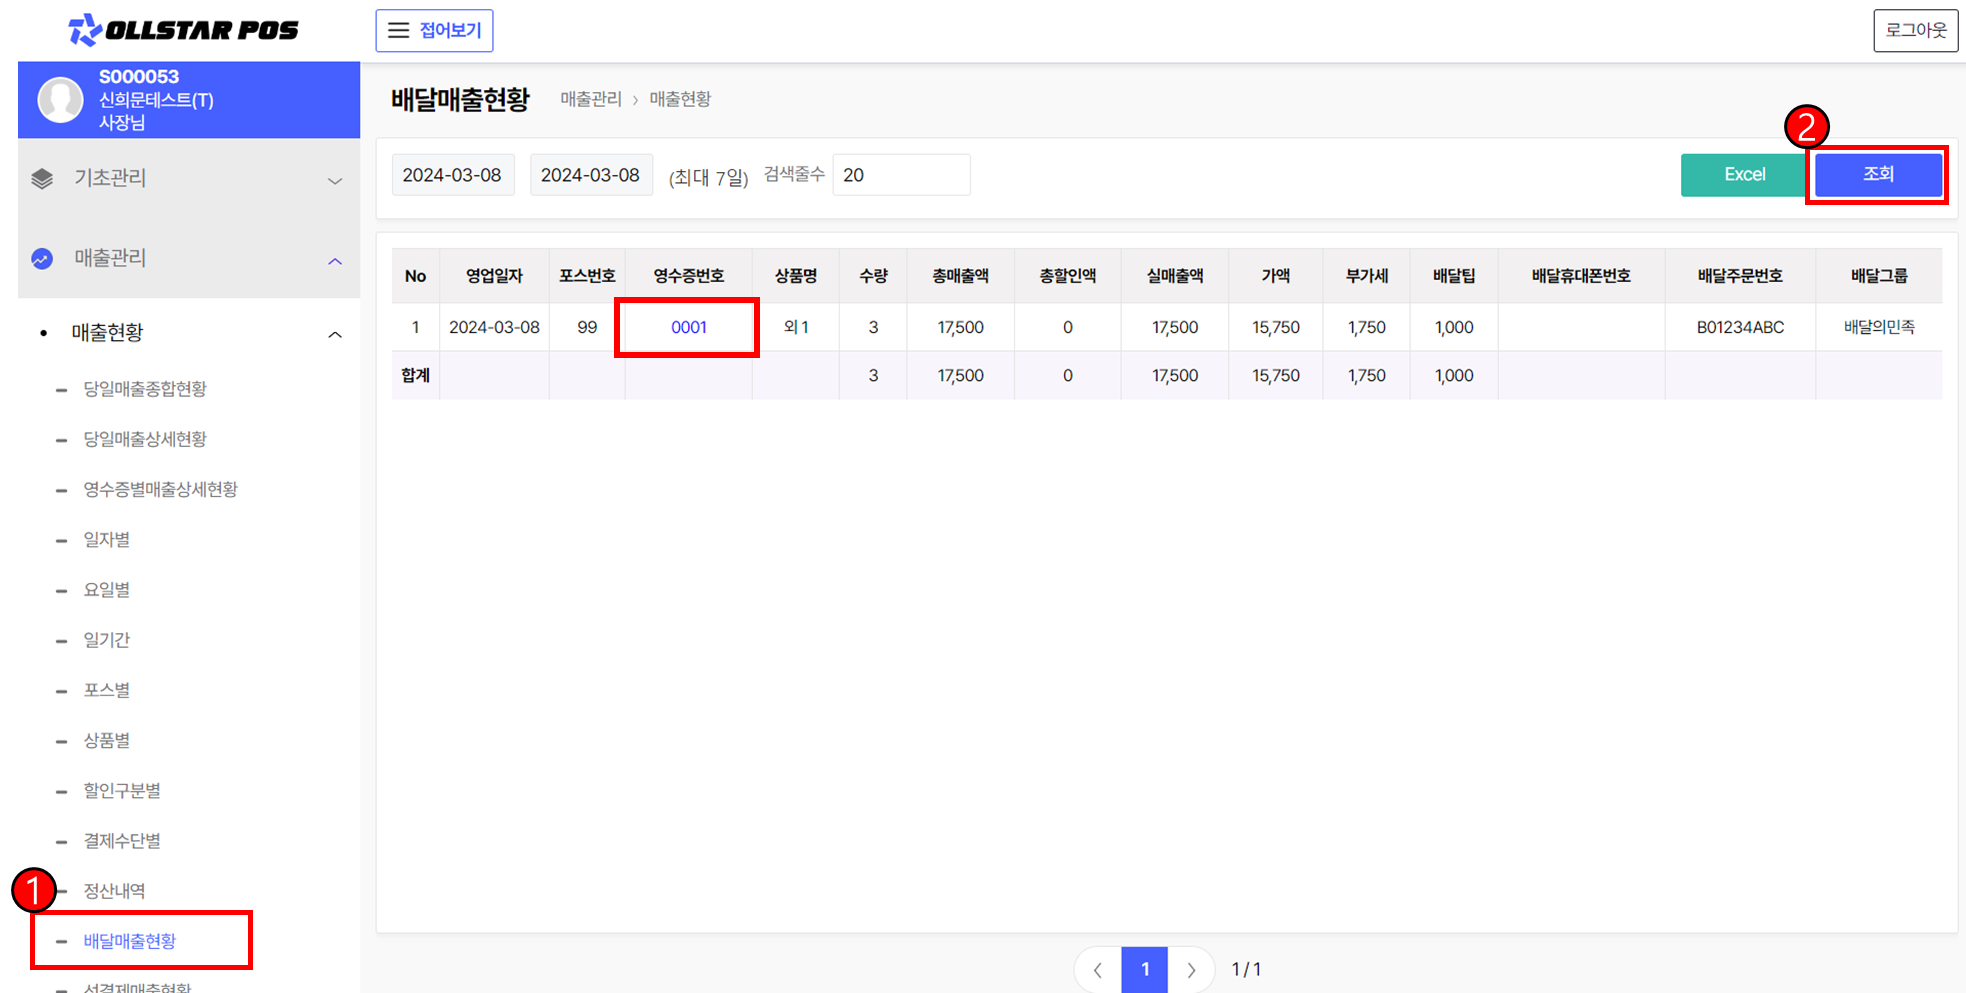Click the OLLSTAR POS logo
The height and width of the screenshot is (993, 1966).
click(183, 30)
